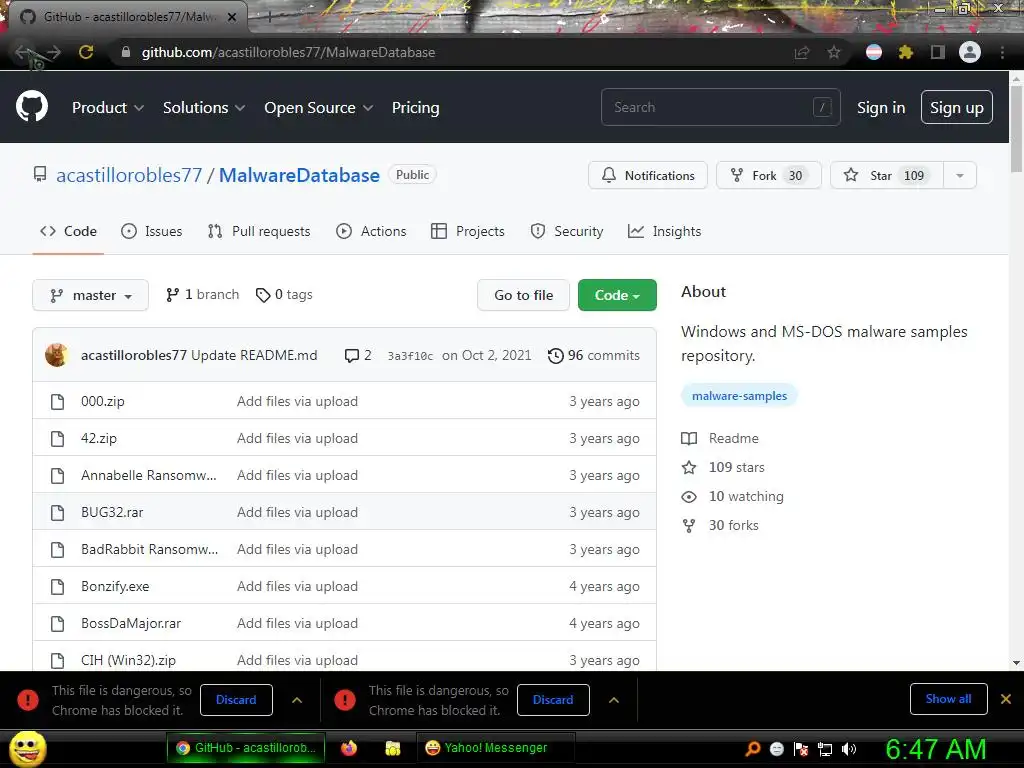The image size is (1024, 768).
Task: Open the flag security tray icon
Action: [x=801, y=749]
